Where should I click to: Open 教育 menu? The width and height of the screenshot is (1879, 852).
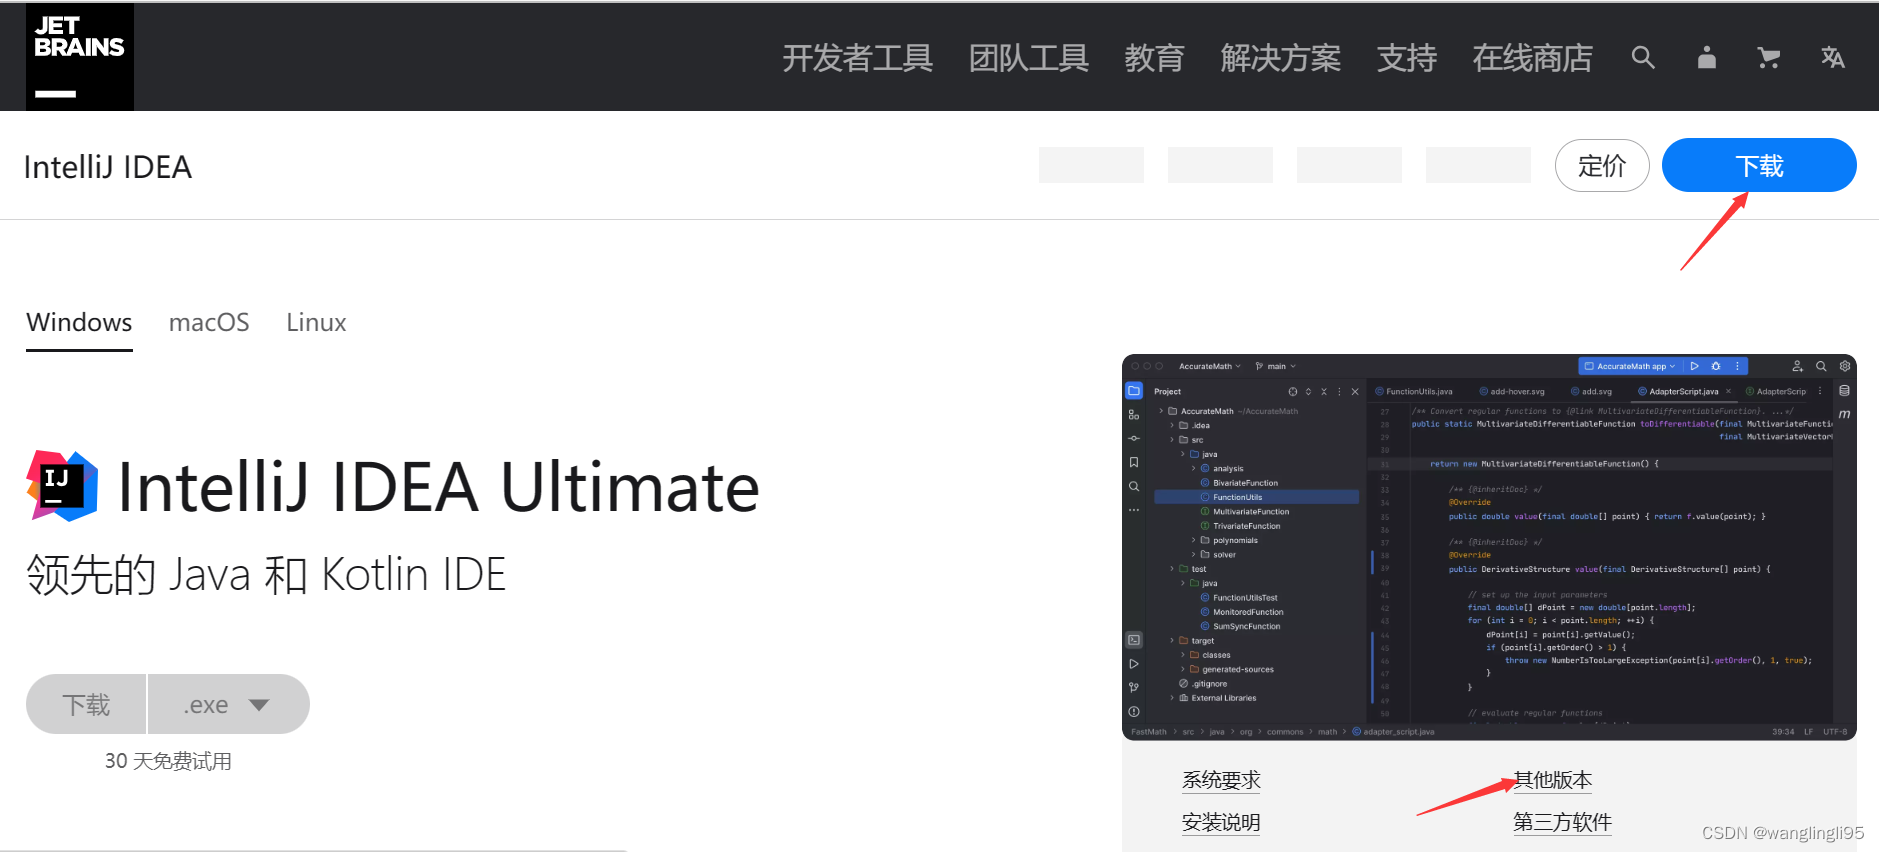coord(1154,58)
